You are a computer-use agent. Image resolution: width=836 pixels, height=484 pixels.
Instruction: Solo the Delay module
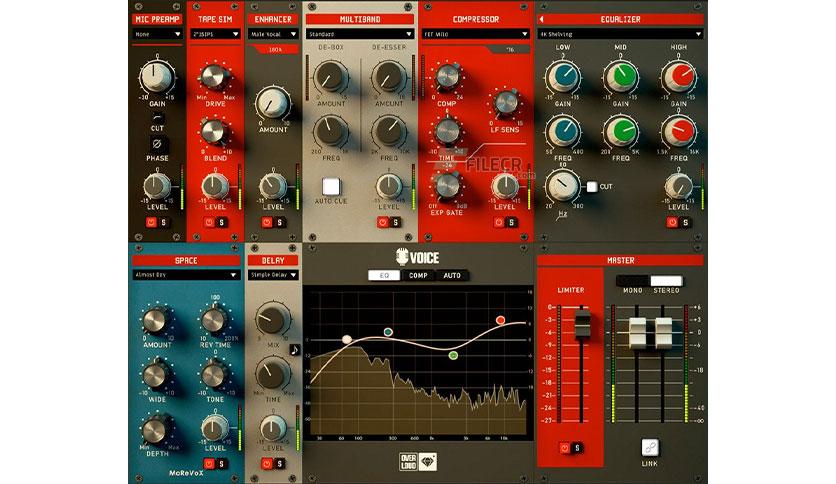279,464
